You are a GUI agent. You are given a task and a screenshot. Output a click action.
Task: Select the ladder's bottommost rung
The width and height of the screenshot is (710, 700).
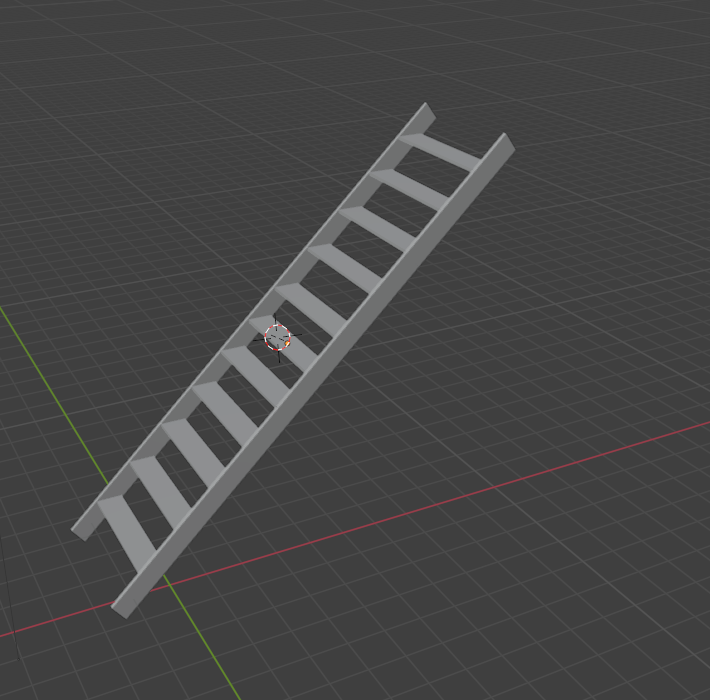pos(127,532)
